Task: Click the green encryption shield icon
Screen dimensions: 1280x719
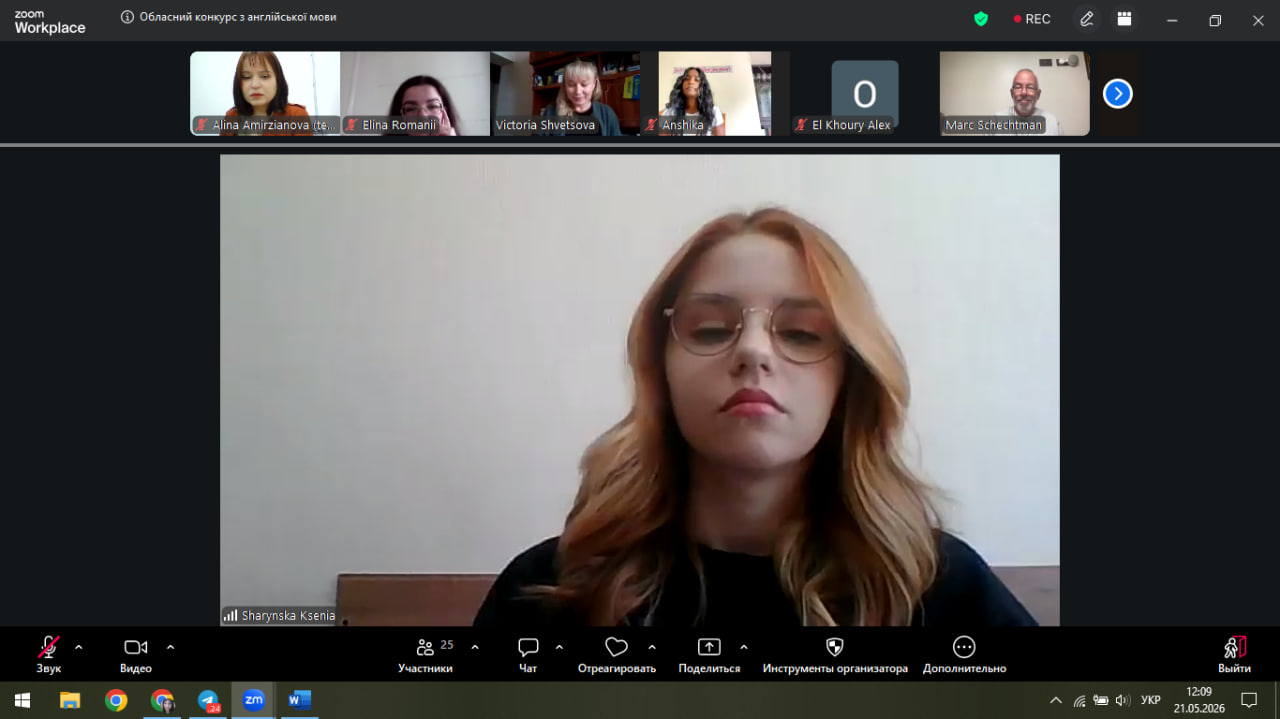Action: point(981,19)
